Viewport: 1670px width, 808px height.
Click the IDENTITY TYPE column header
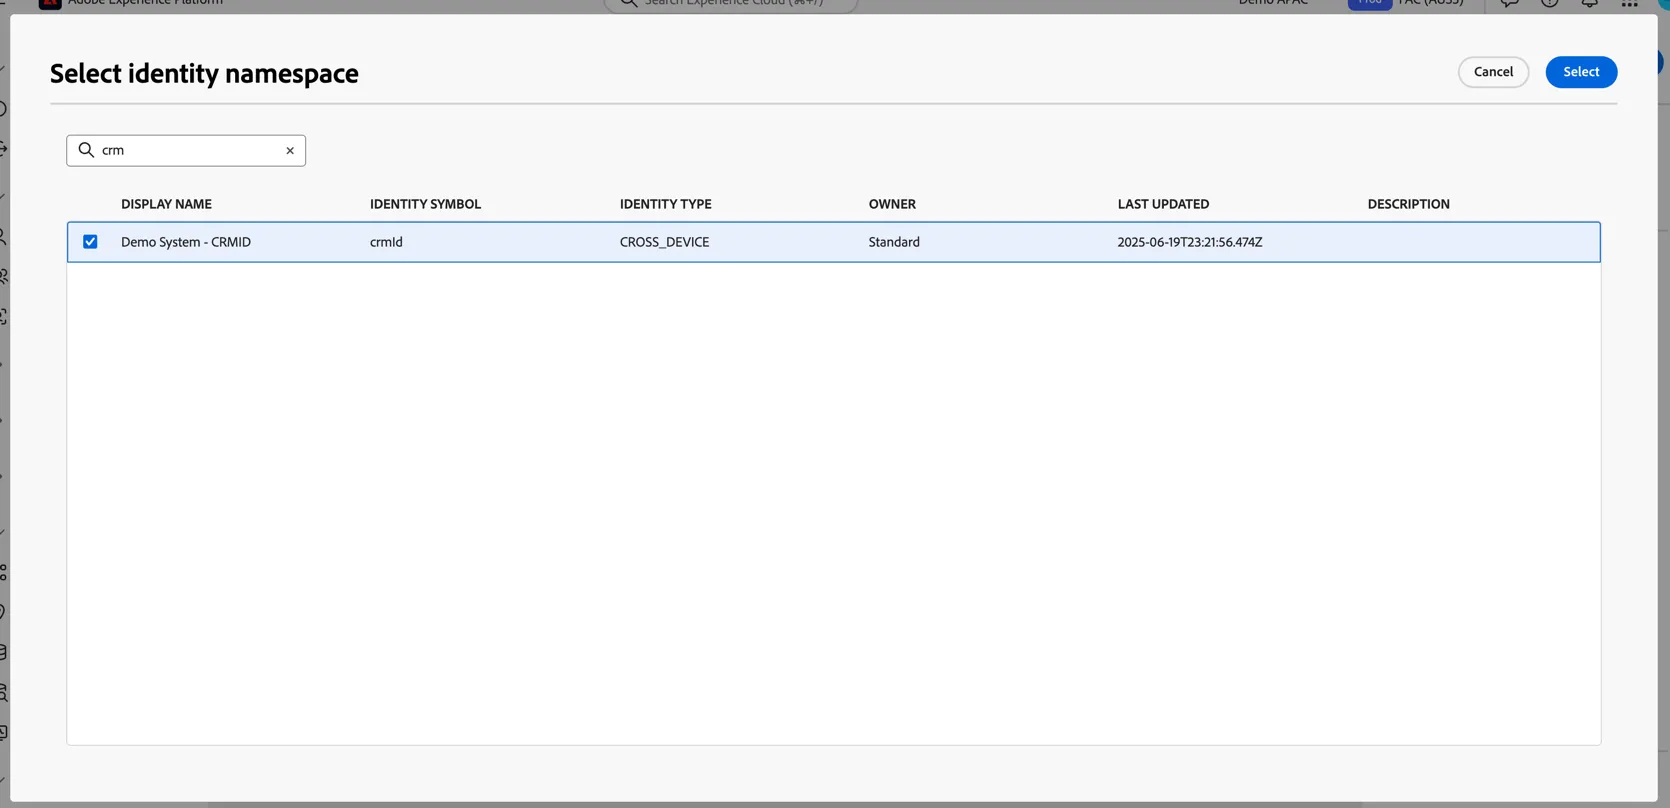pos(665,204)
